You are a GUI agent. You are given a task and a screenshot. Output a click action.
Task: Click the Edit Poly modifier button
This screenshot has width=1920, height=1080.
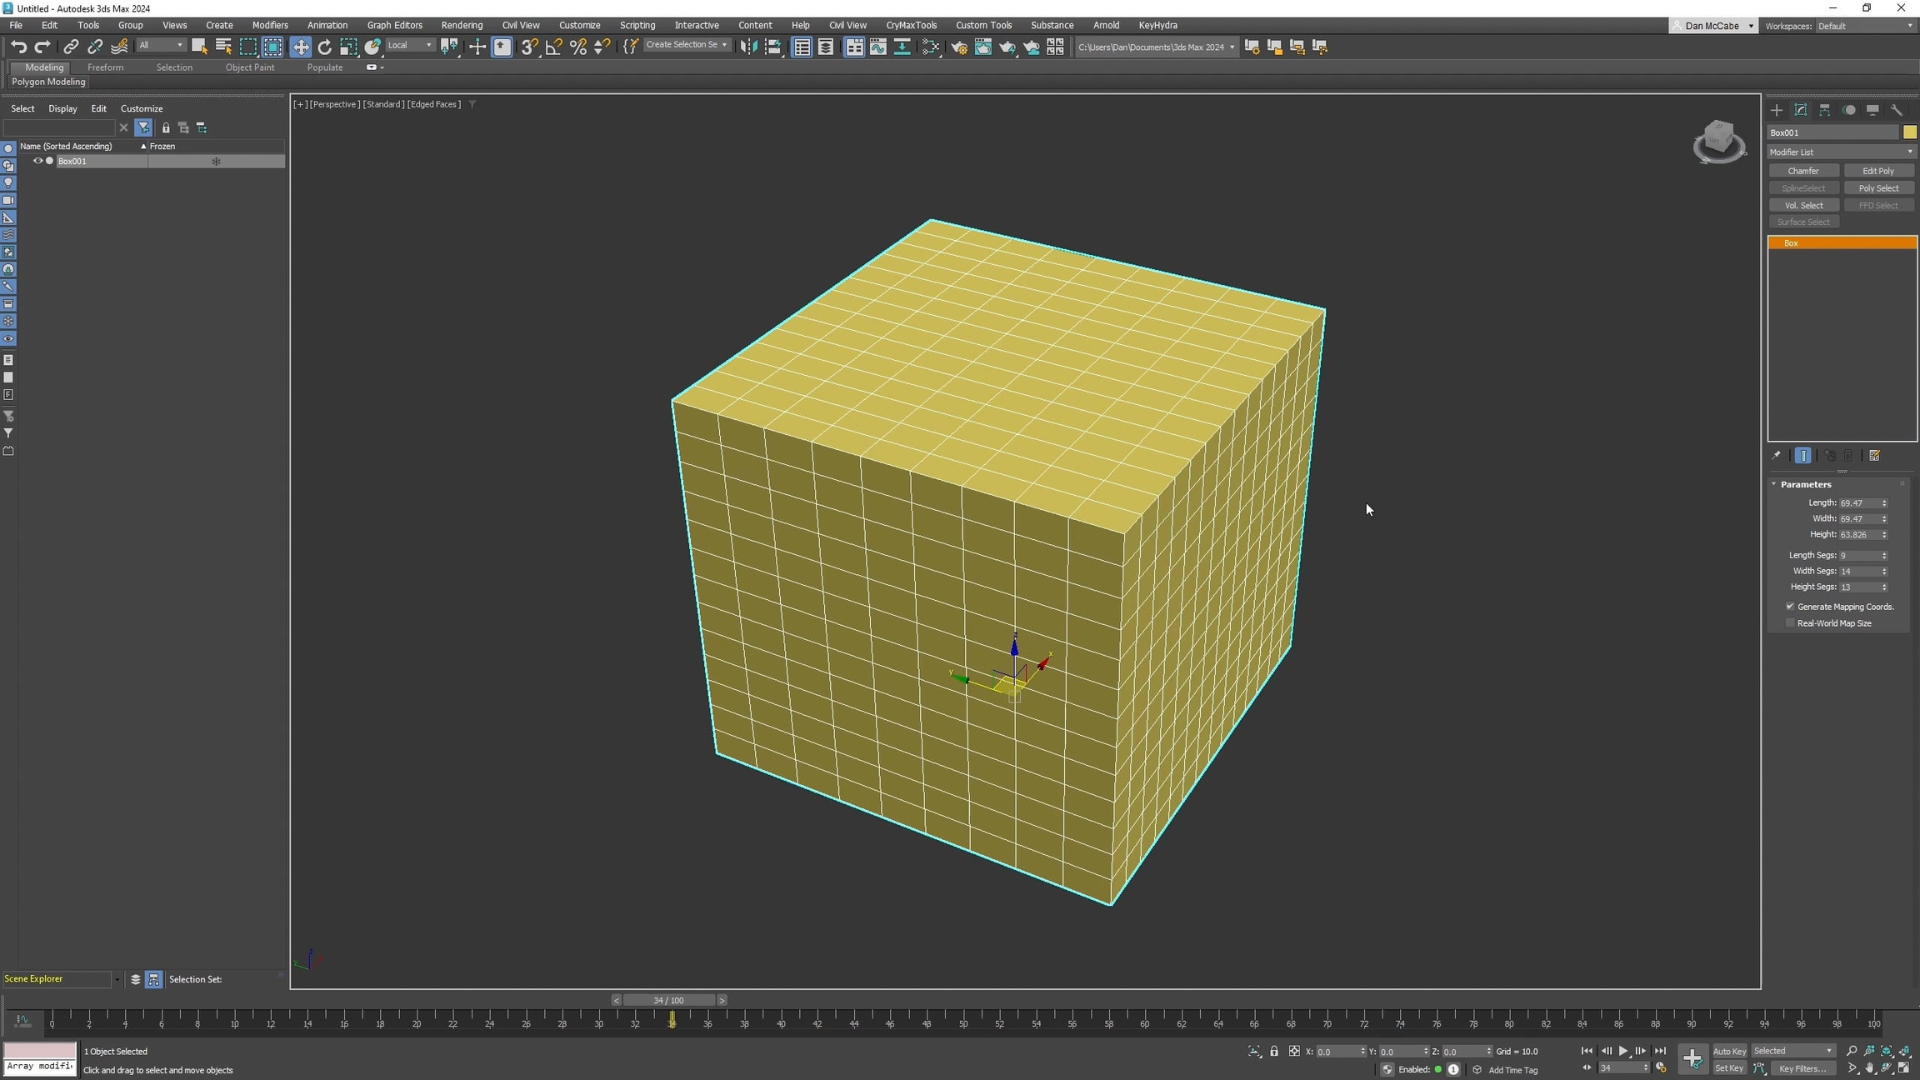1878,171
